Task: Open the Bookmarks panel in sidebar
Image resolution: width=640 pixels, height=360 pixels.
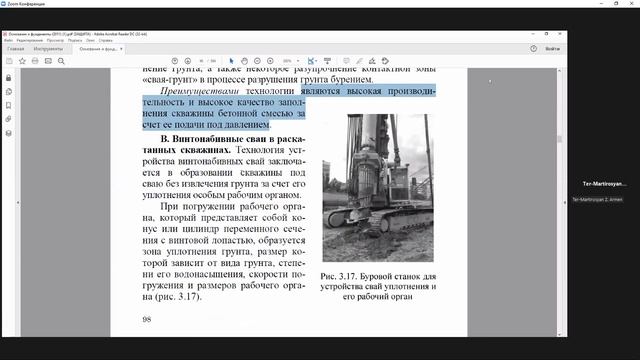Action: pos(9,105)
